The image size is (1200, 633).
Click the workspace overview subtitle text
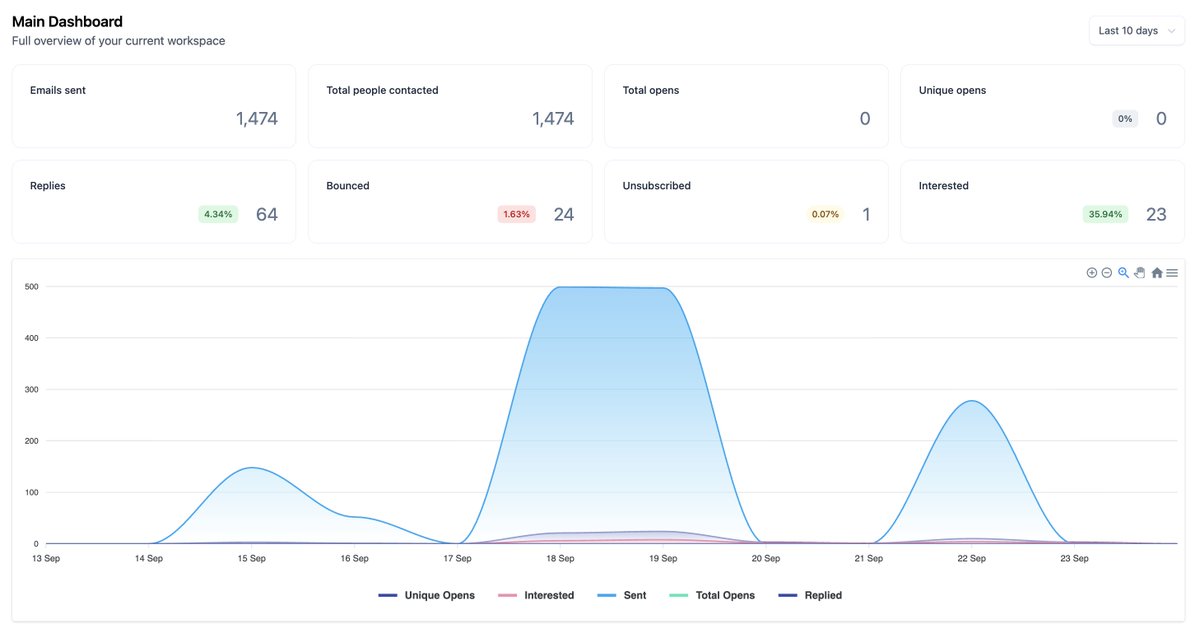(x=119, y=41)
